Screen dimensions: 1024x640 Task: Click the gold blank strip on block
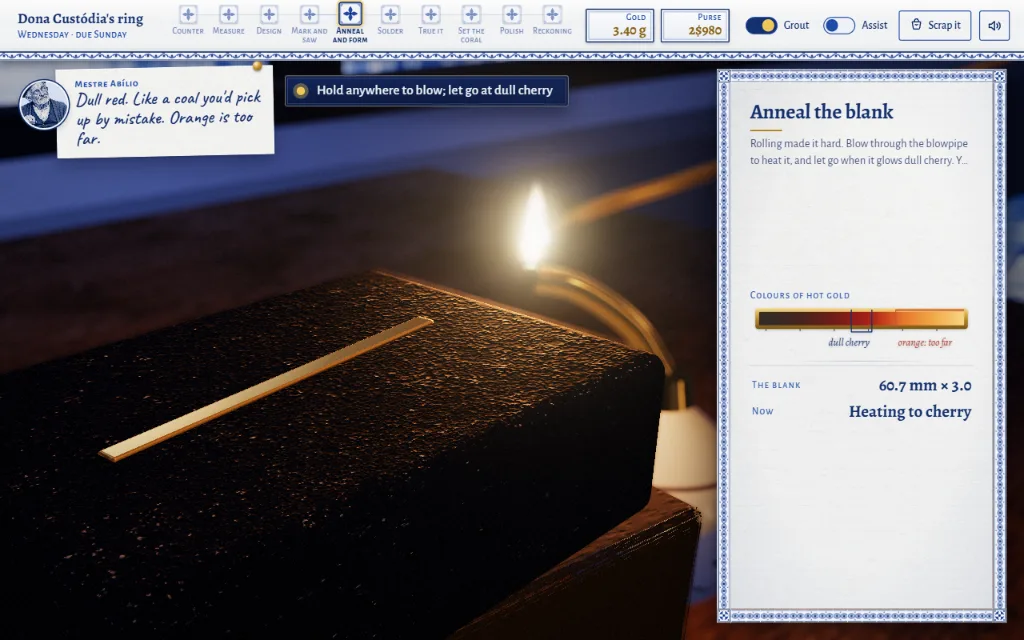[x=266, y=389]
